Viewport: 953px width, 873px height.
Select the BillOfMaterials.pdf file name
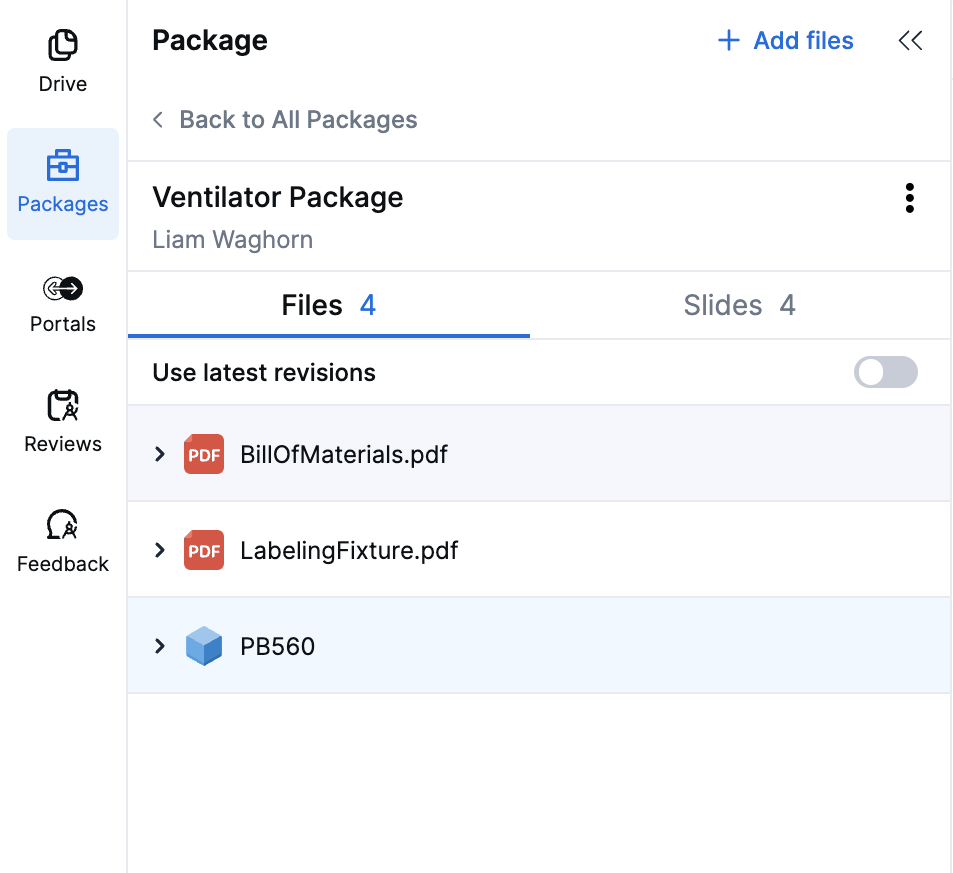point(344,455)
